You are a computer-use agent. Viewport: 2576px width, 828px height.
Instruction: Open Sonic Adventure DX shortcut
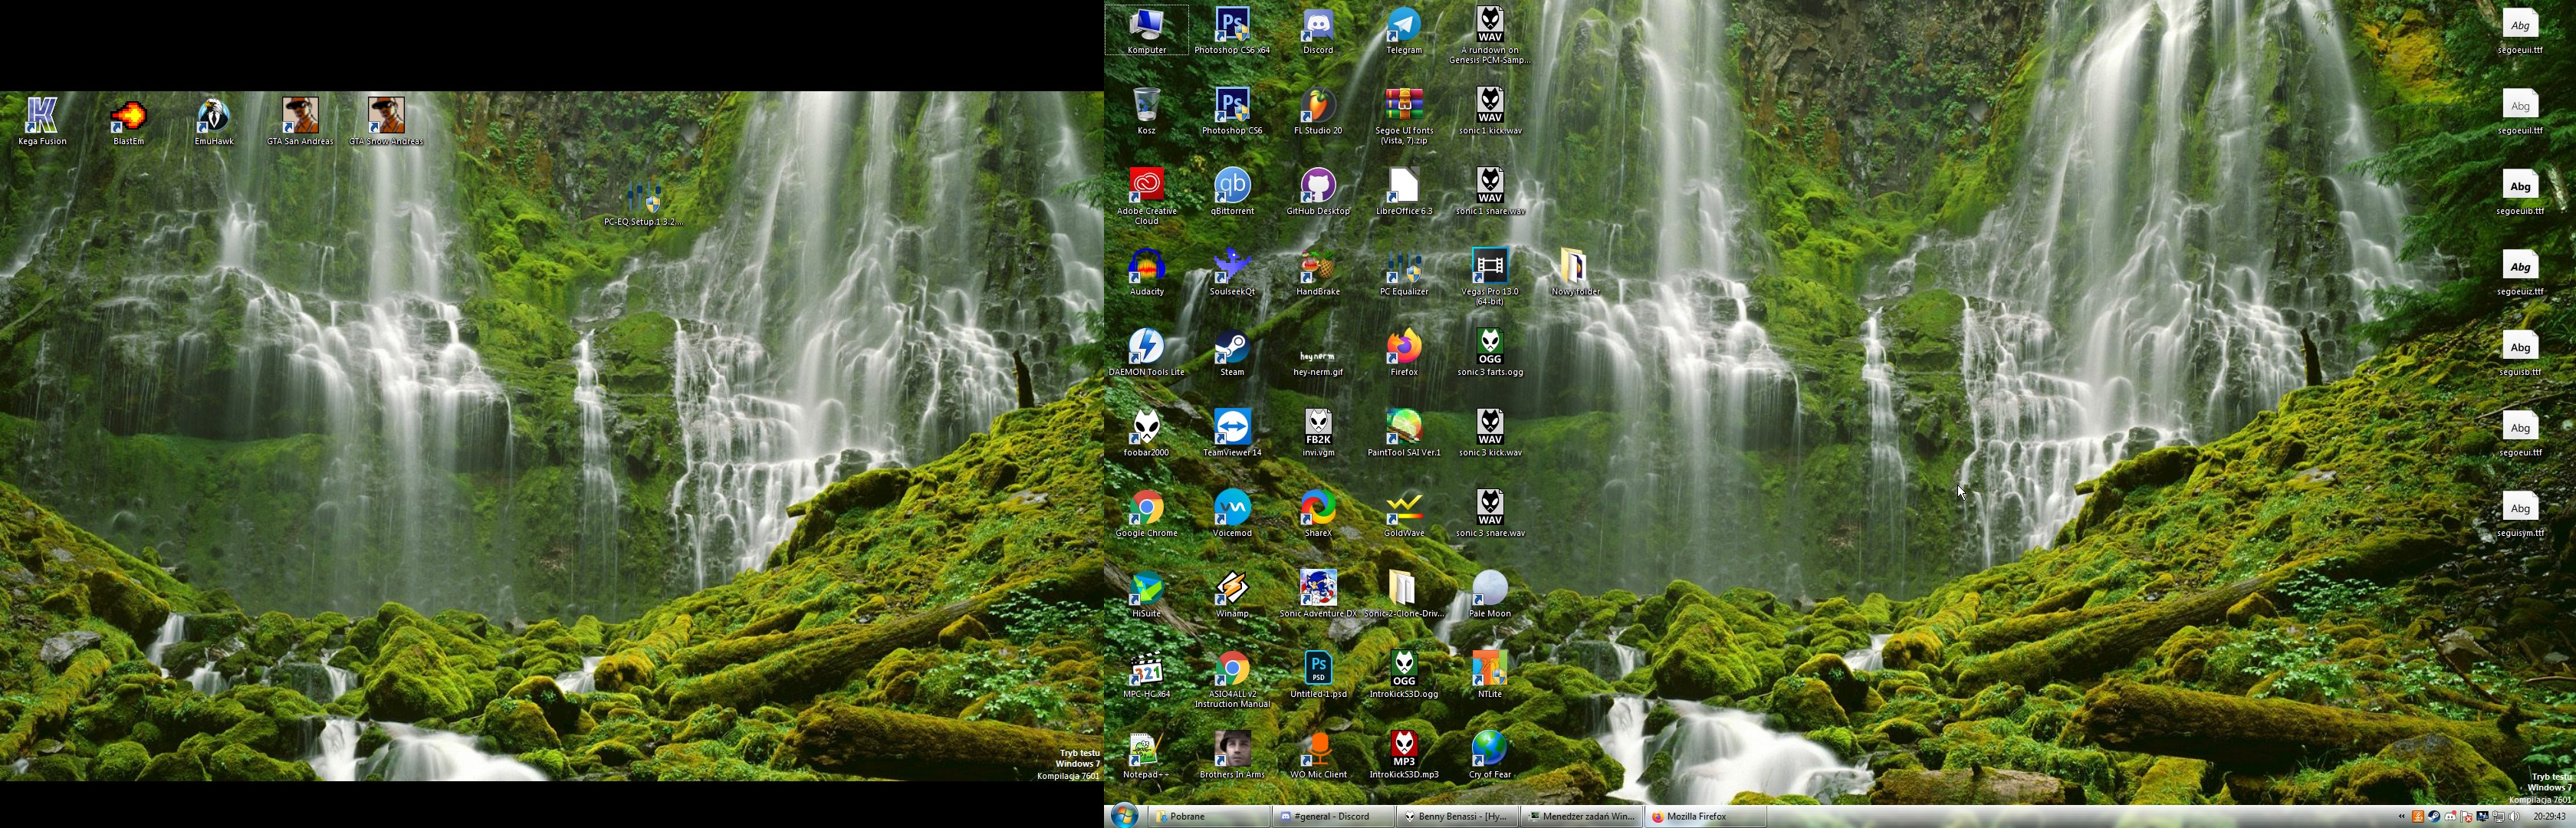[1318, 594]
